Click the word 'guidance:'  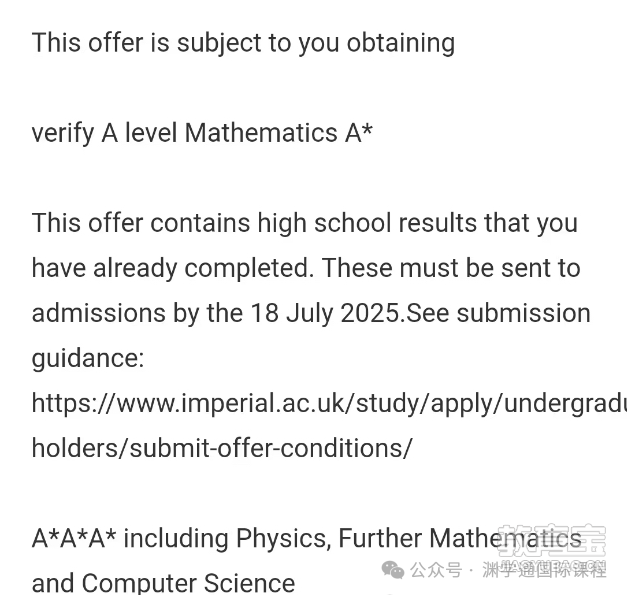click(x=88, y=359)
